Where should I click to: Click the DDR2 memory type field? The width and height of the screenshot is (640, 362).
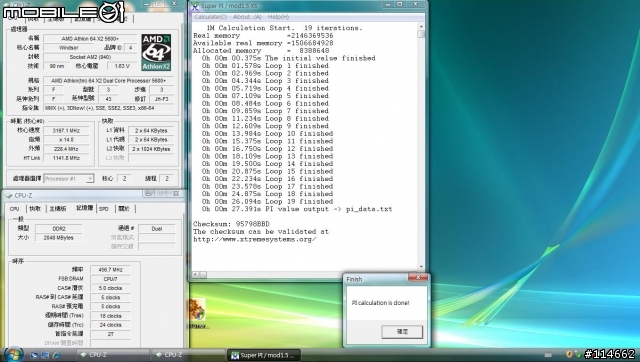tap(59, 229)
